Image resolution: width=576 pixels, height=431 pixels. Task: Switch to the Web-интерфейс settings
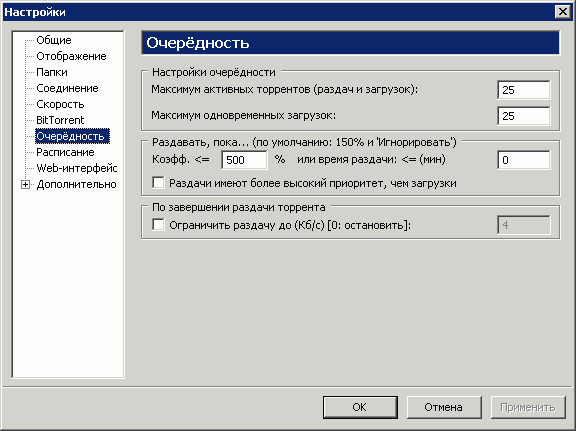point(76,168)
